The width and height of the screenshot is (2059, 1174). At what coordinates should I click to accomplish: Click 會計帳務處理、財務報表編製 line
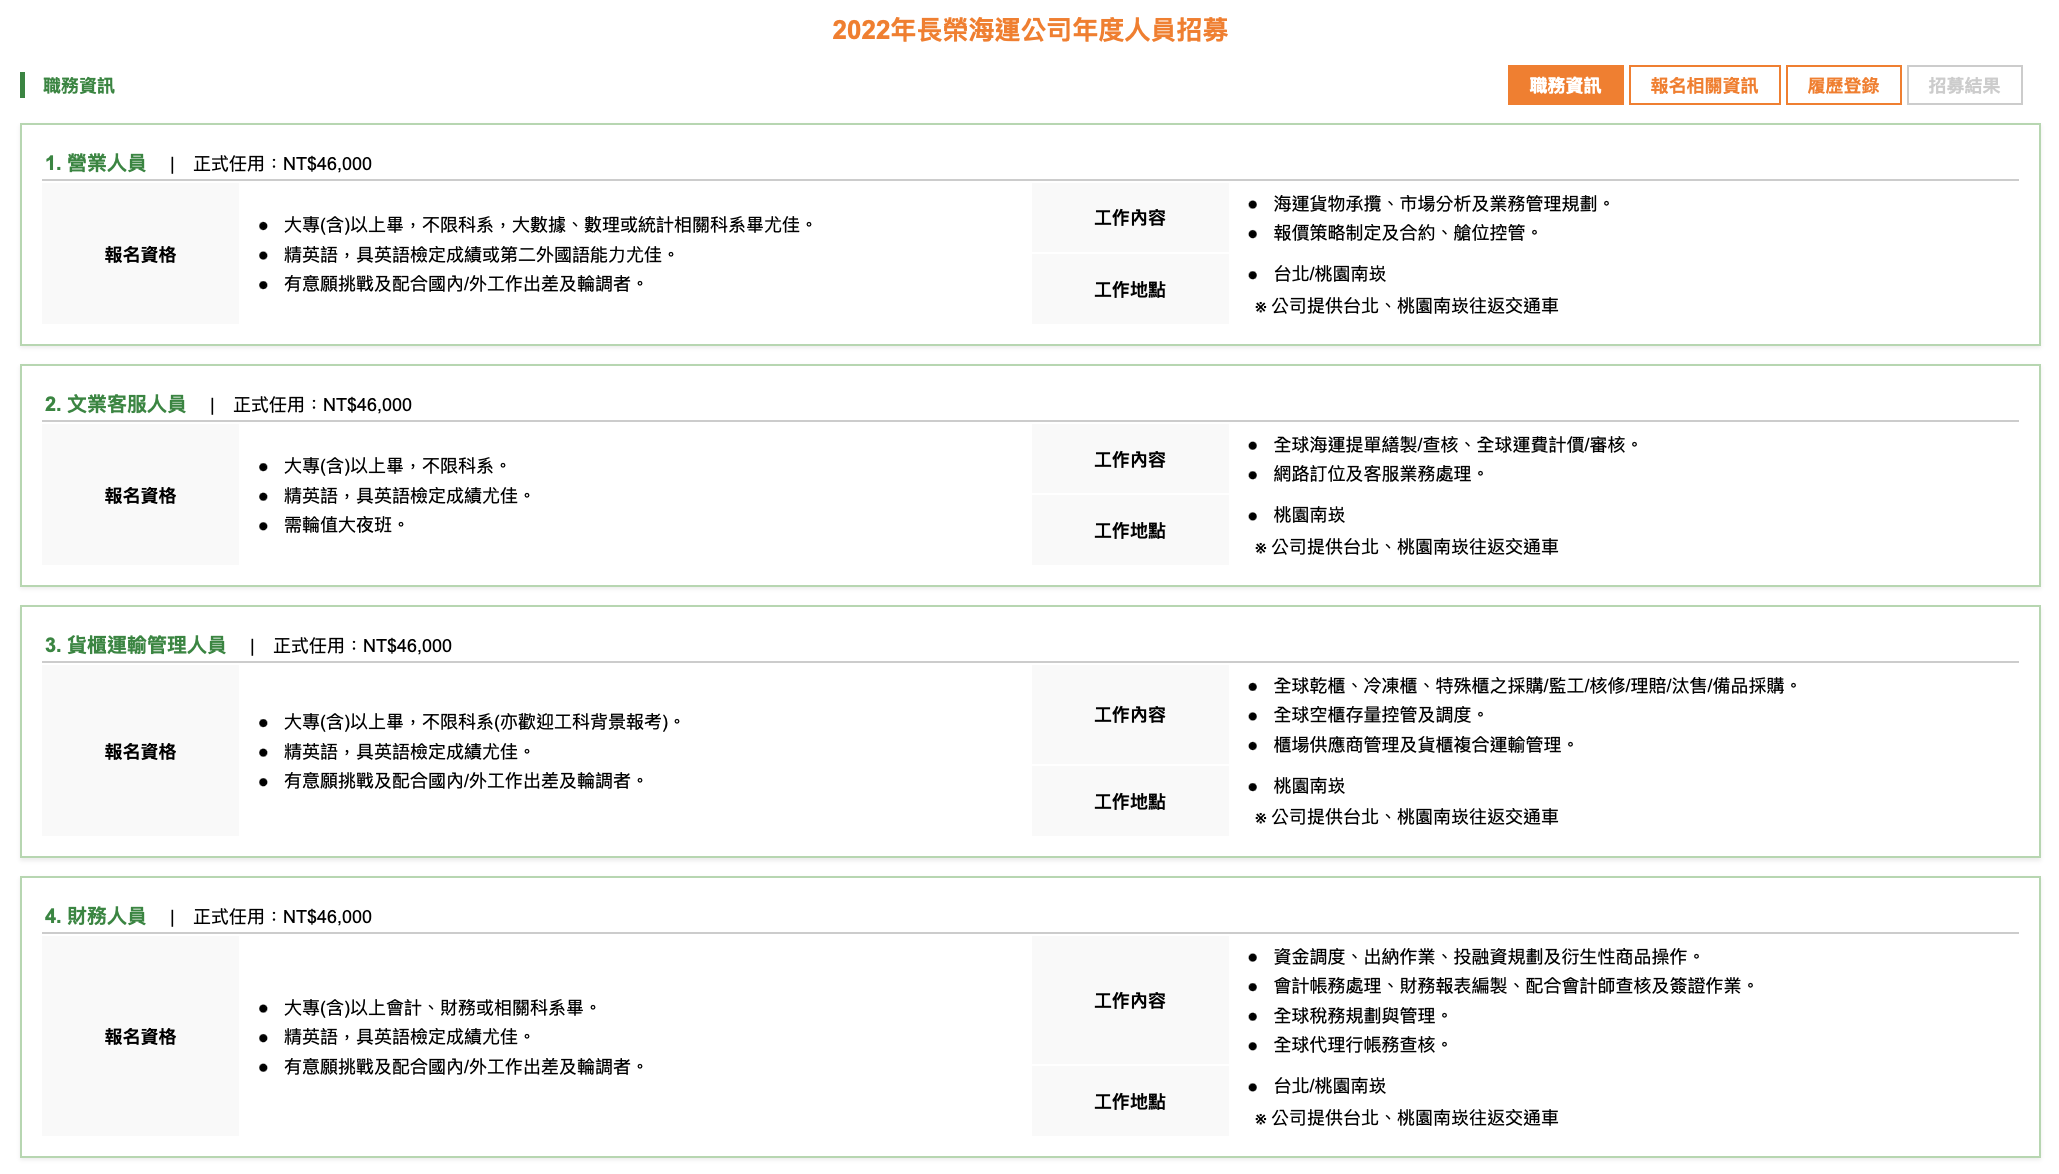[x=1513, y=986]
